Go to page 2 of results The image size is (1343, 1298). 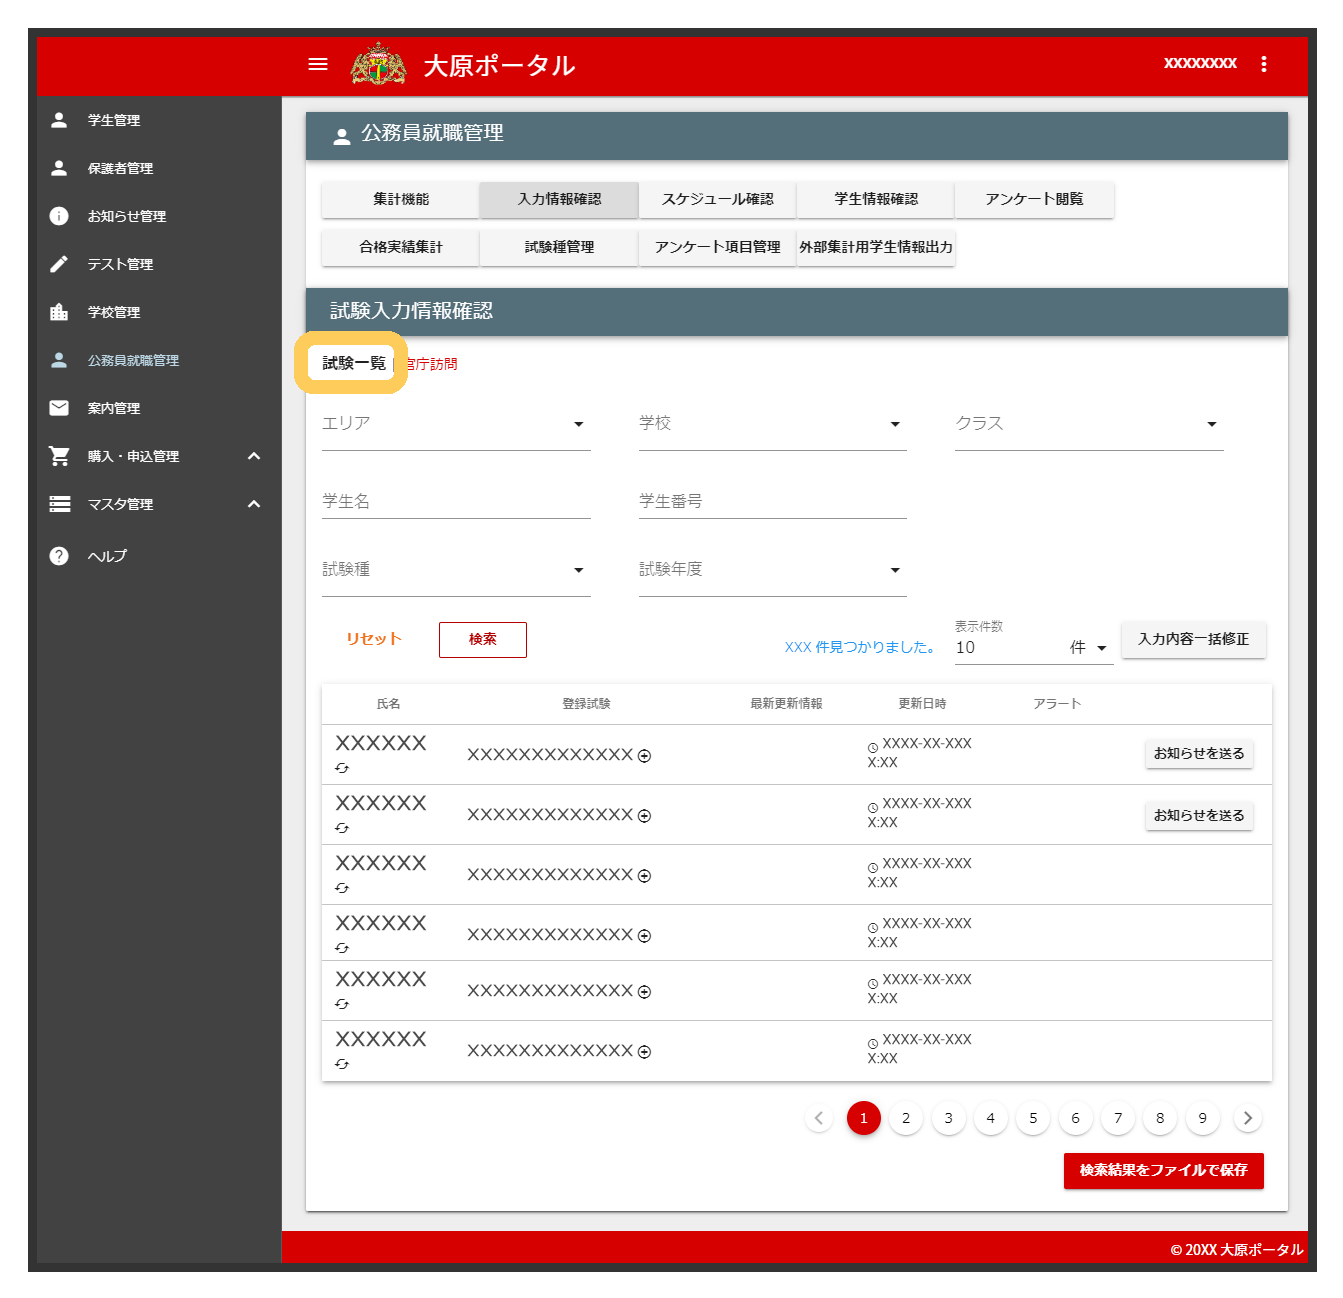coord(906,1118)
